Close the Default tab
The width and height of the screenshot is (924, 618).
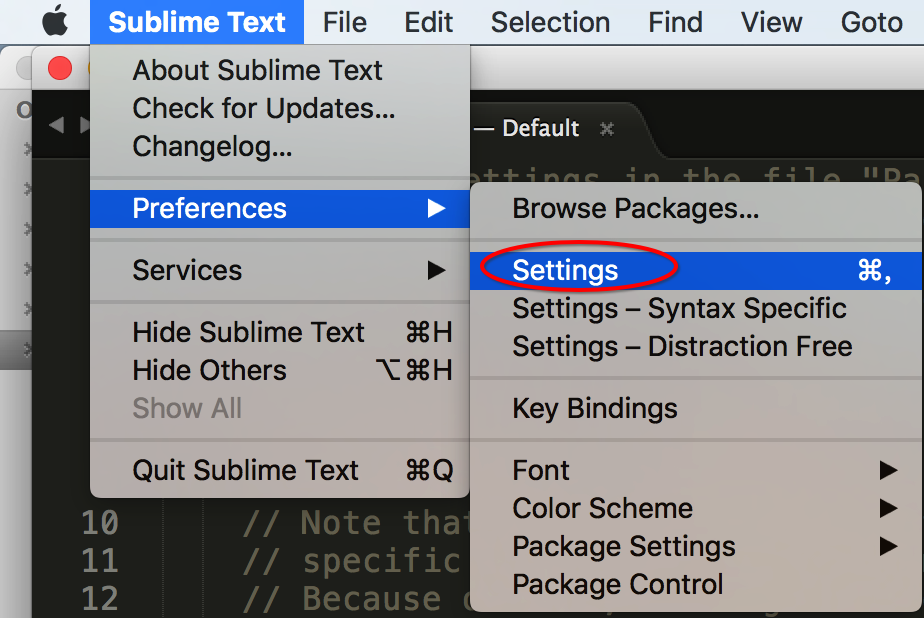click(x=606, y=129)
